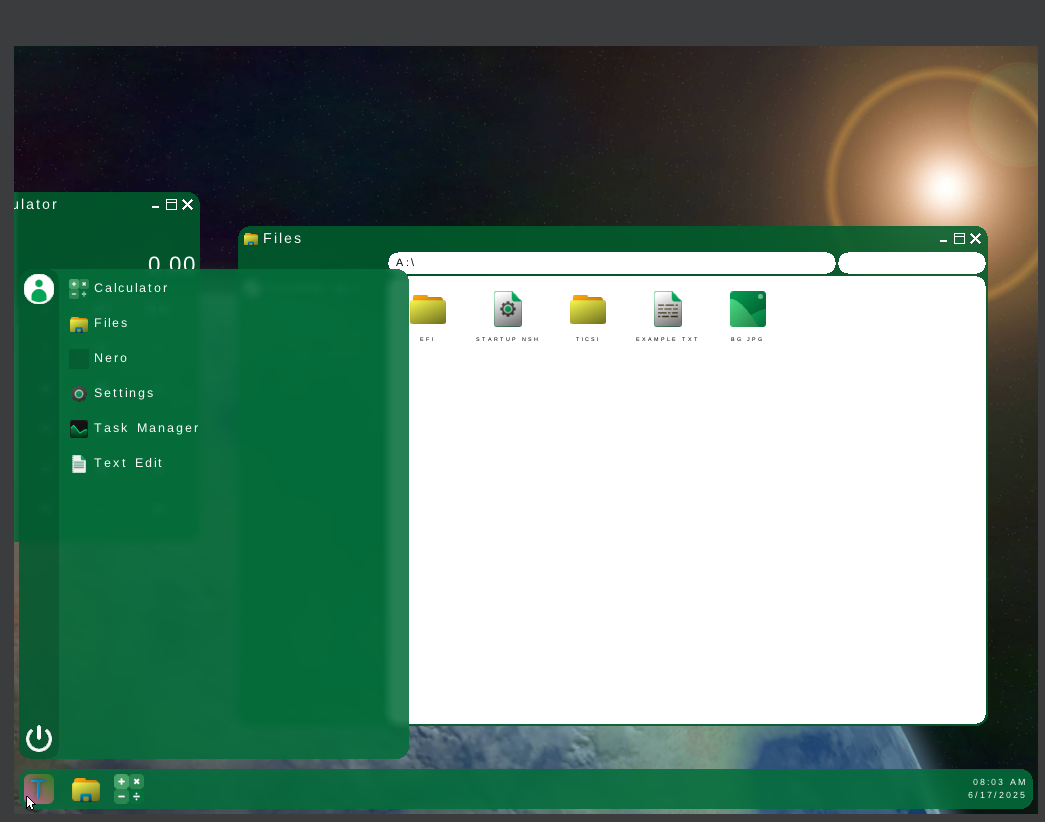Click the A:\ address path bar

(610, 263)
